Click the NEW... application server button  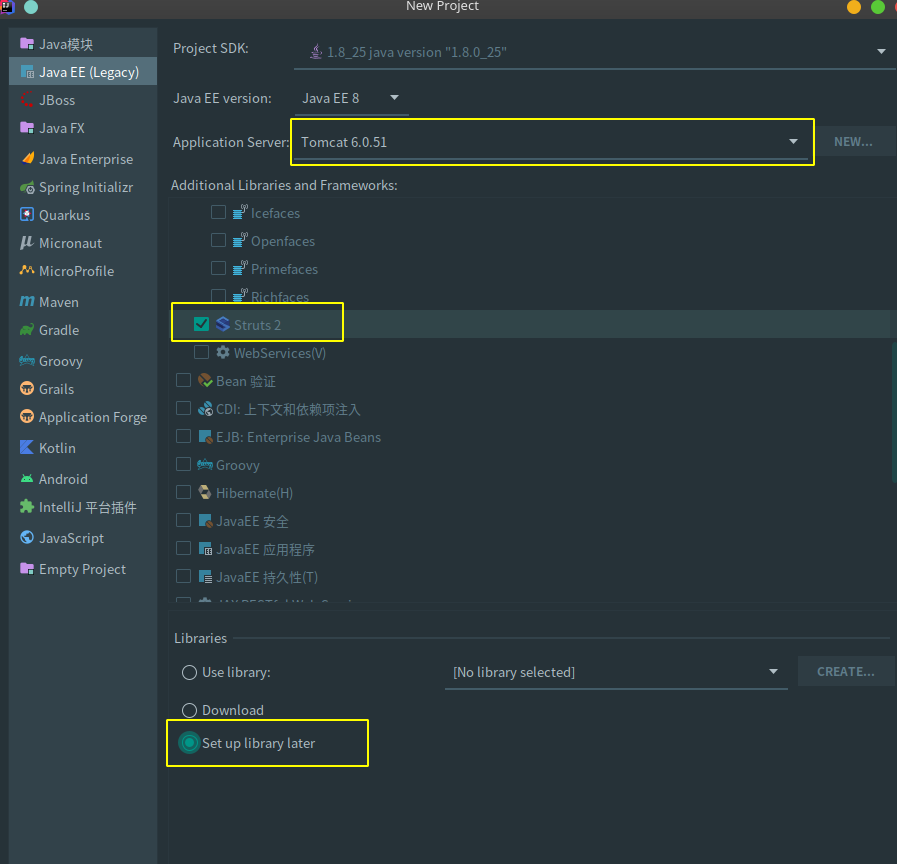click(x=853, y=142)
